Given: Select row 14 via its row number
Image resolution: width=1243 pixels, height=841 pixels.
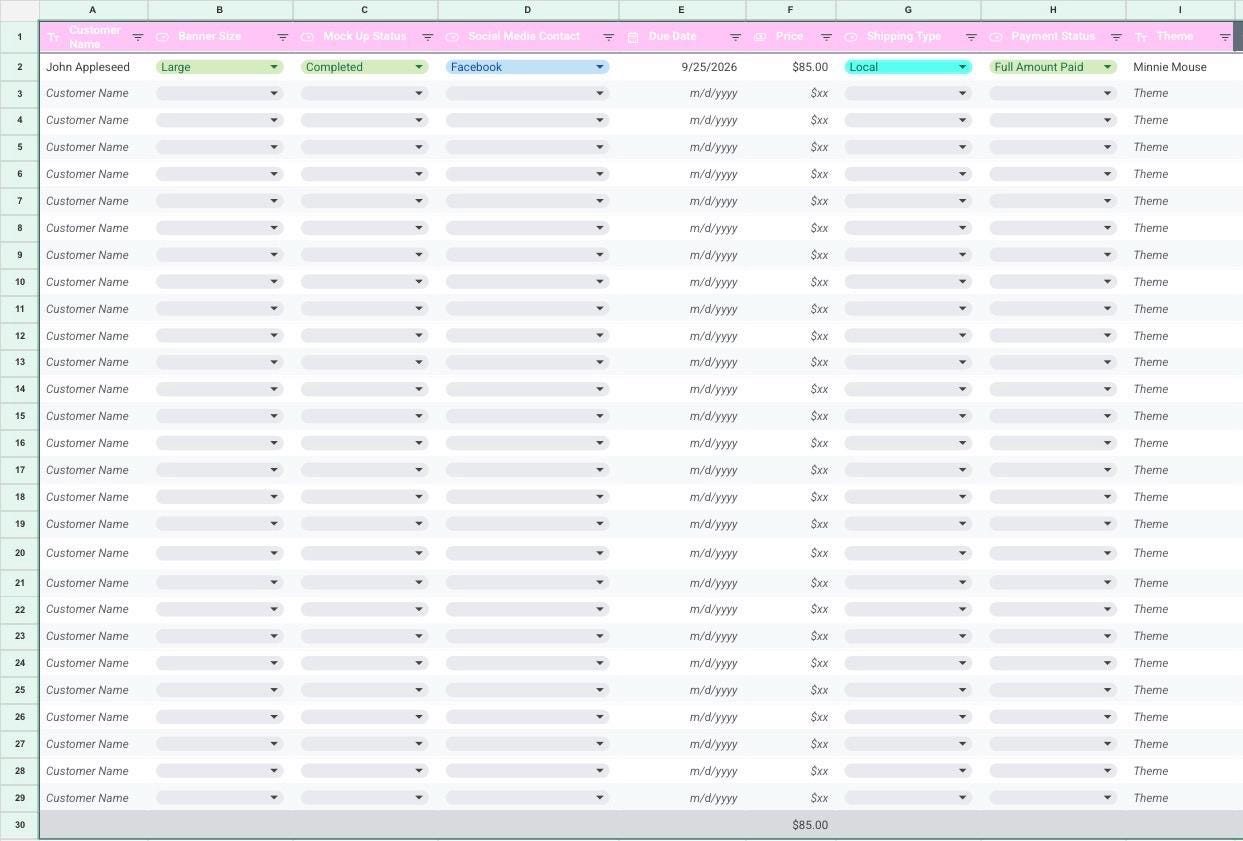Looking at the screenshot, I should pyautogui.click(x=20, y=389).
